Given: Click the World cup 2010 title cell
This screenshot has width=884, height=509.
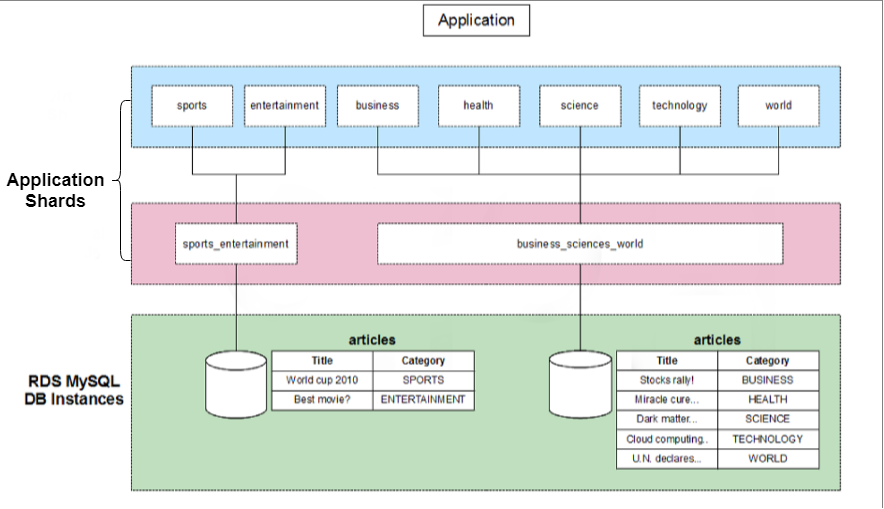Looking at the screenshot, I should pyautogui.click(x=322, y=380).
